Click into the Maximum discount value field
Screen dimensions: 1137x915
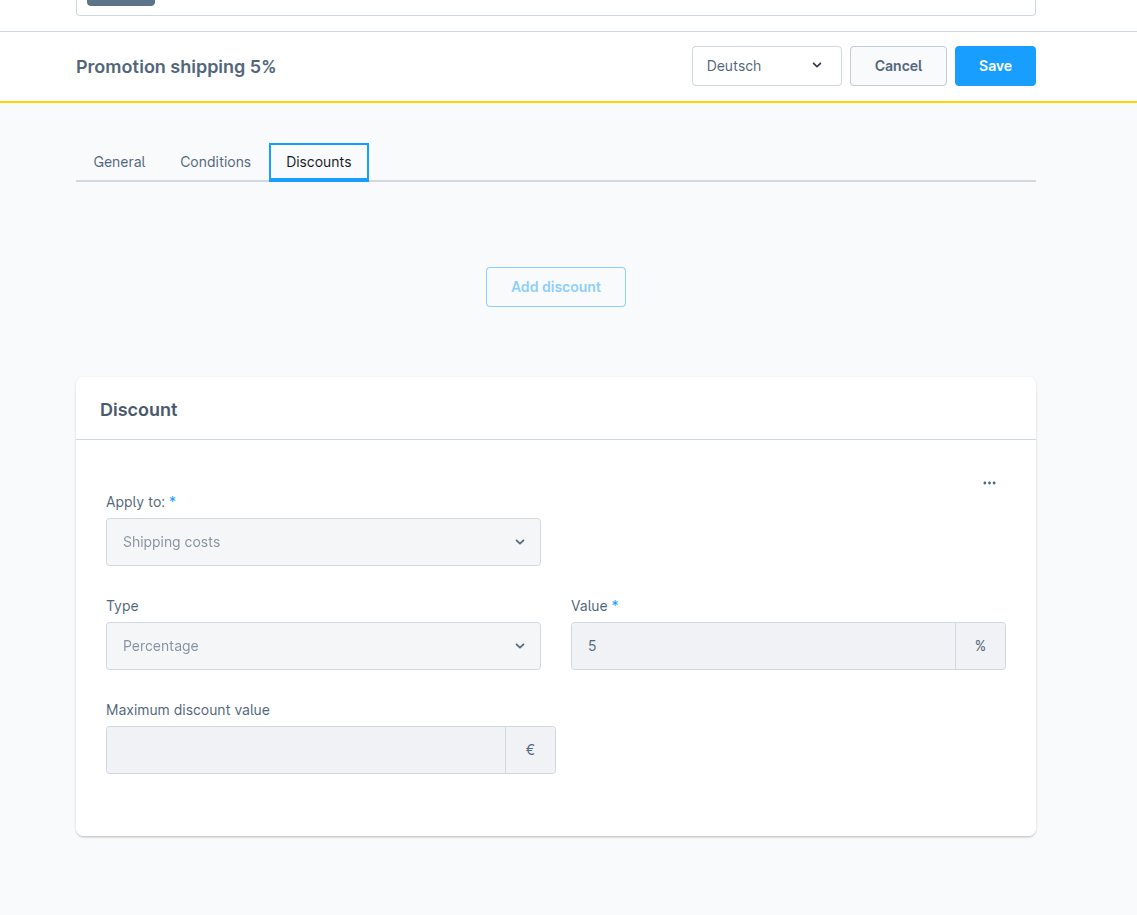[305, 750]
